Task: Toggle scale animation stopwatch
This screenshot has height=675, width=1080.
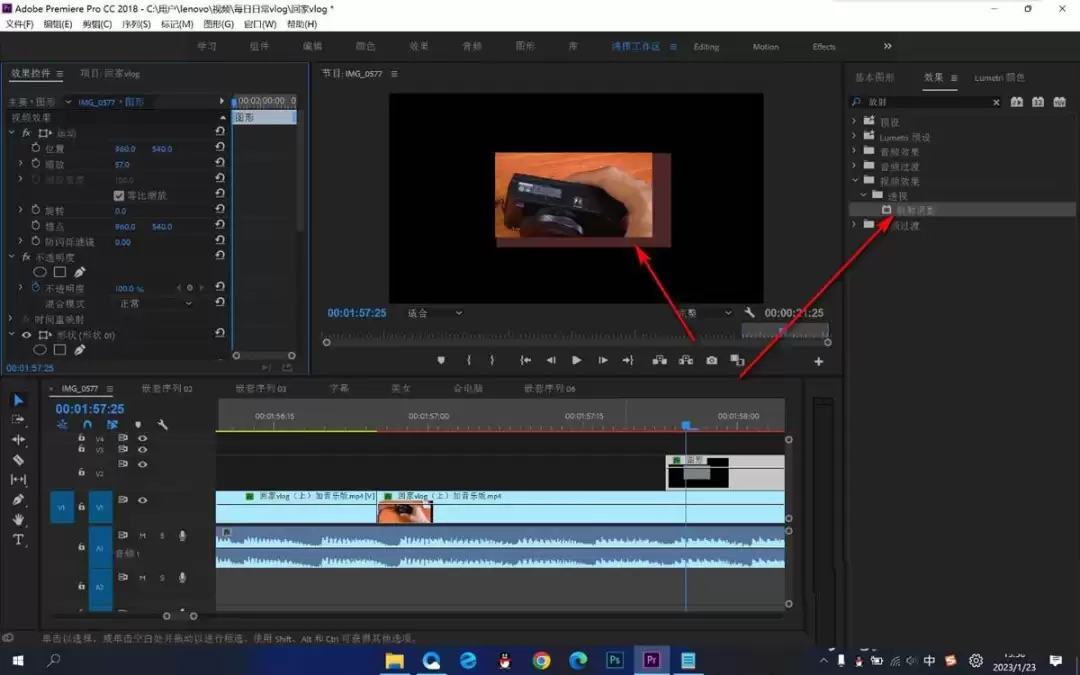Action: [x=36, y=163]
